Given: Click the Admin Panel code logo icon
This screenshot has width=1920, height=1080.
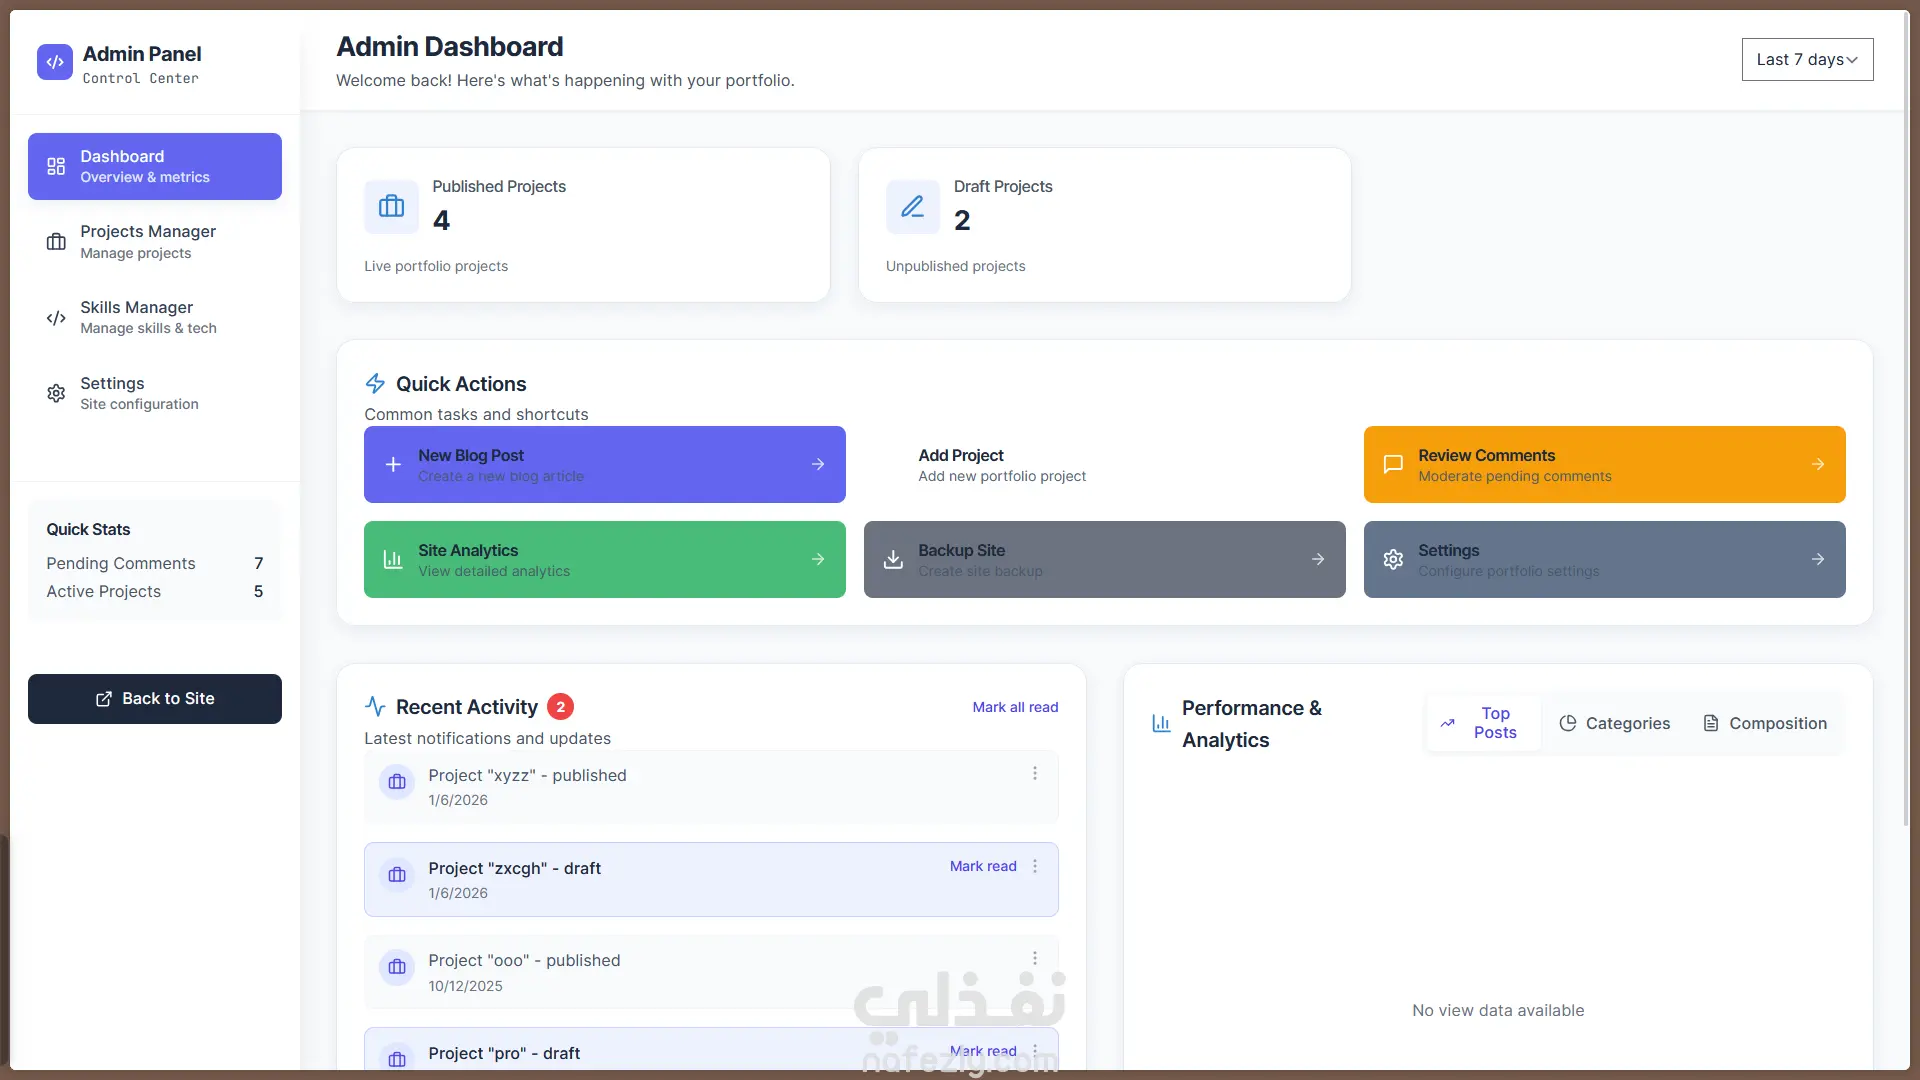Looking at the screenshot, I should coord(55,62).
